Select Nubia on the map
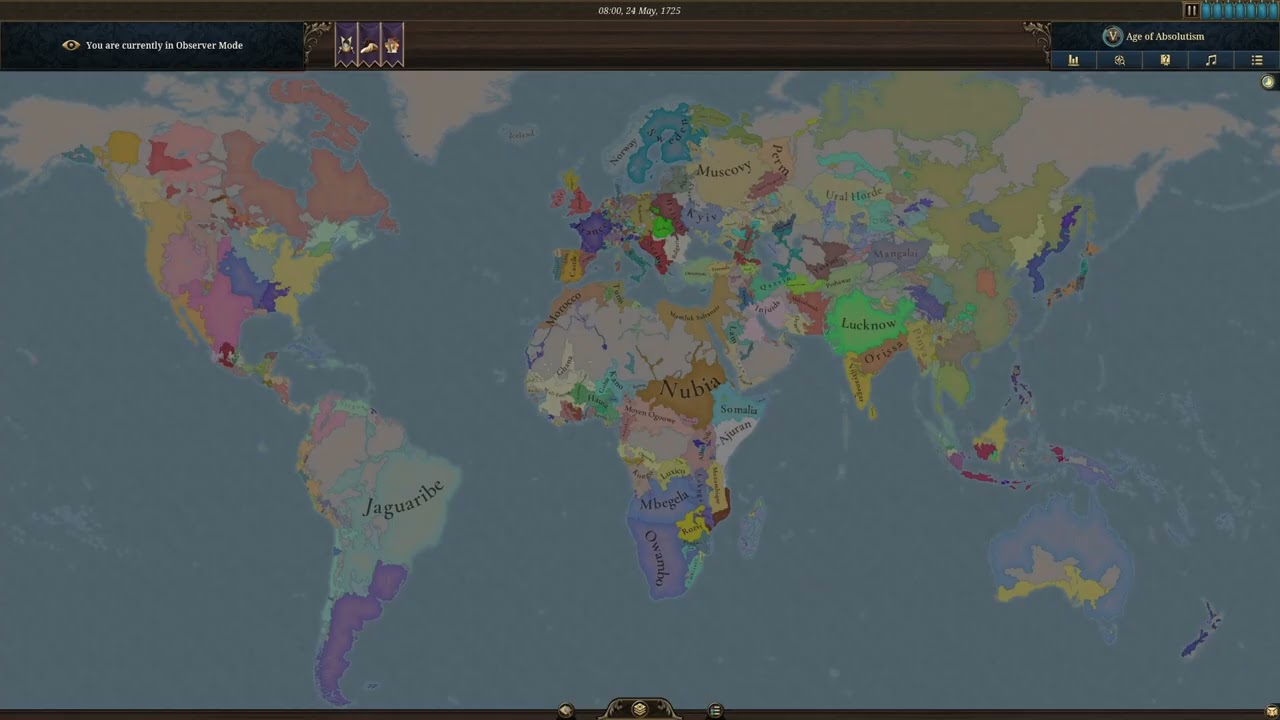The width and height of the screenshot is (1280, 720). click(691, 386)
